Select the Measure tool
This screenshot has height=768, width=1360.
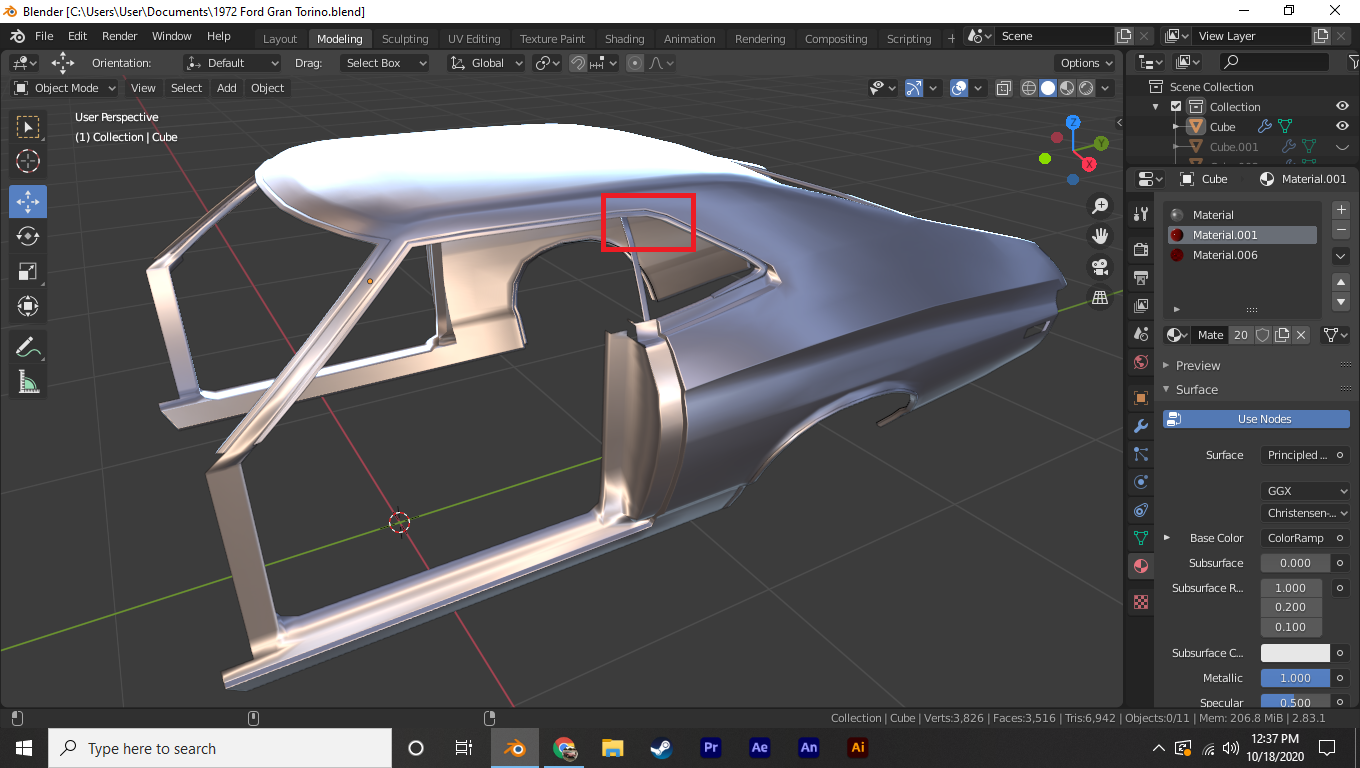[x=28, y=382]
